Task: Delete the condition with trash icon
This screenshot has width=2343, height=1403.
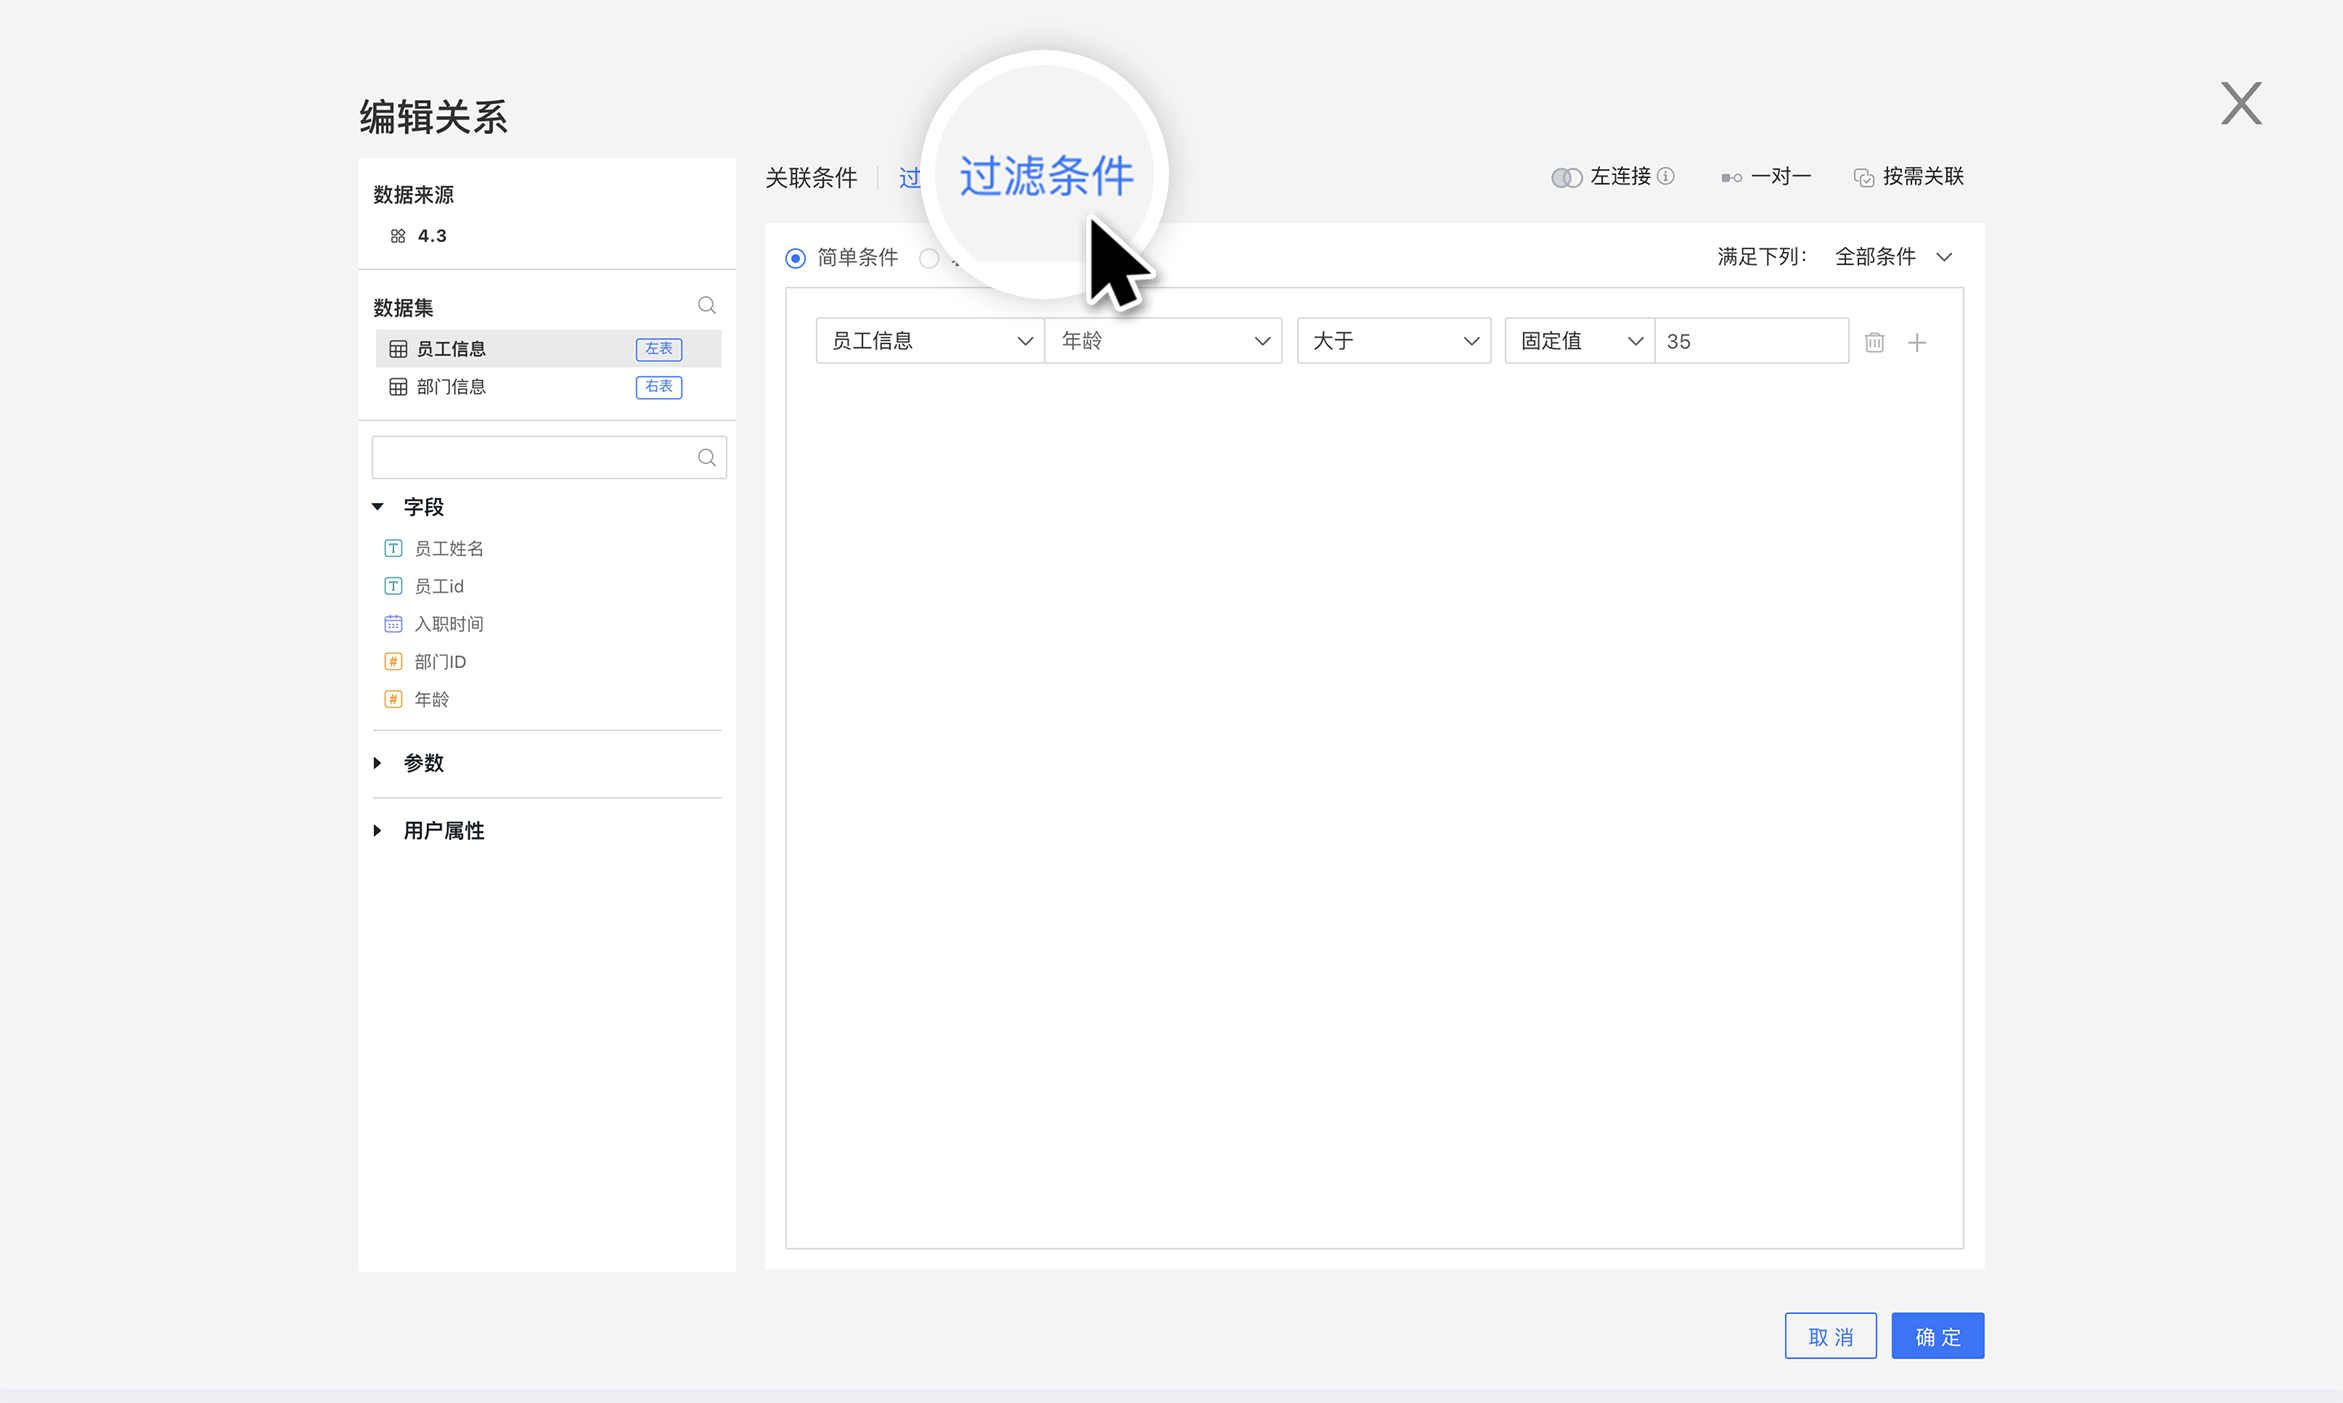Action: [1875, 342]
